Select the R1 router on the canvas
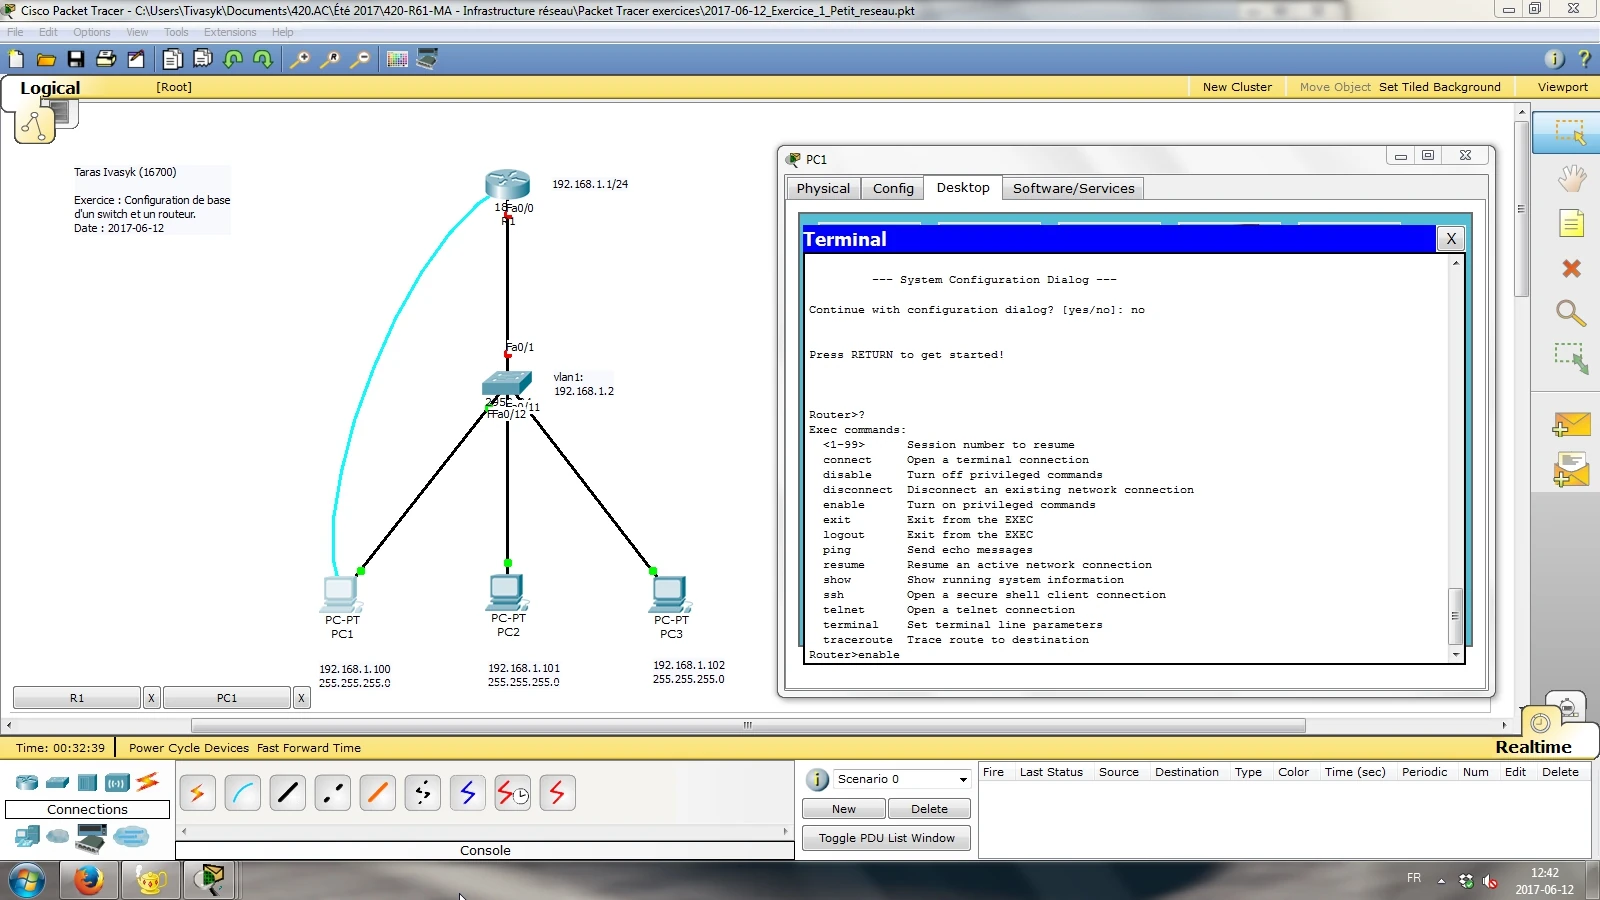The image size is (1600, 900). 507,185
